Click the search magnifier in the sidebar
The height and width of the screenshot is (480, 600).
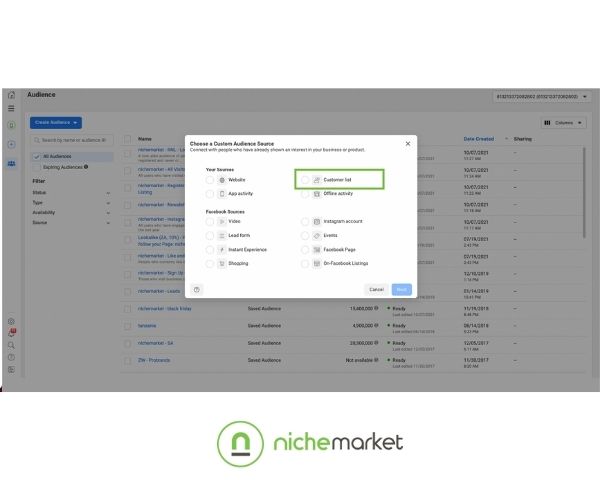[x=11, y=345]
